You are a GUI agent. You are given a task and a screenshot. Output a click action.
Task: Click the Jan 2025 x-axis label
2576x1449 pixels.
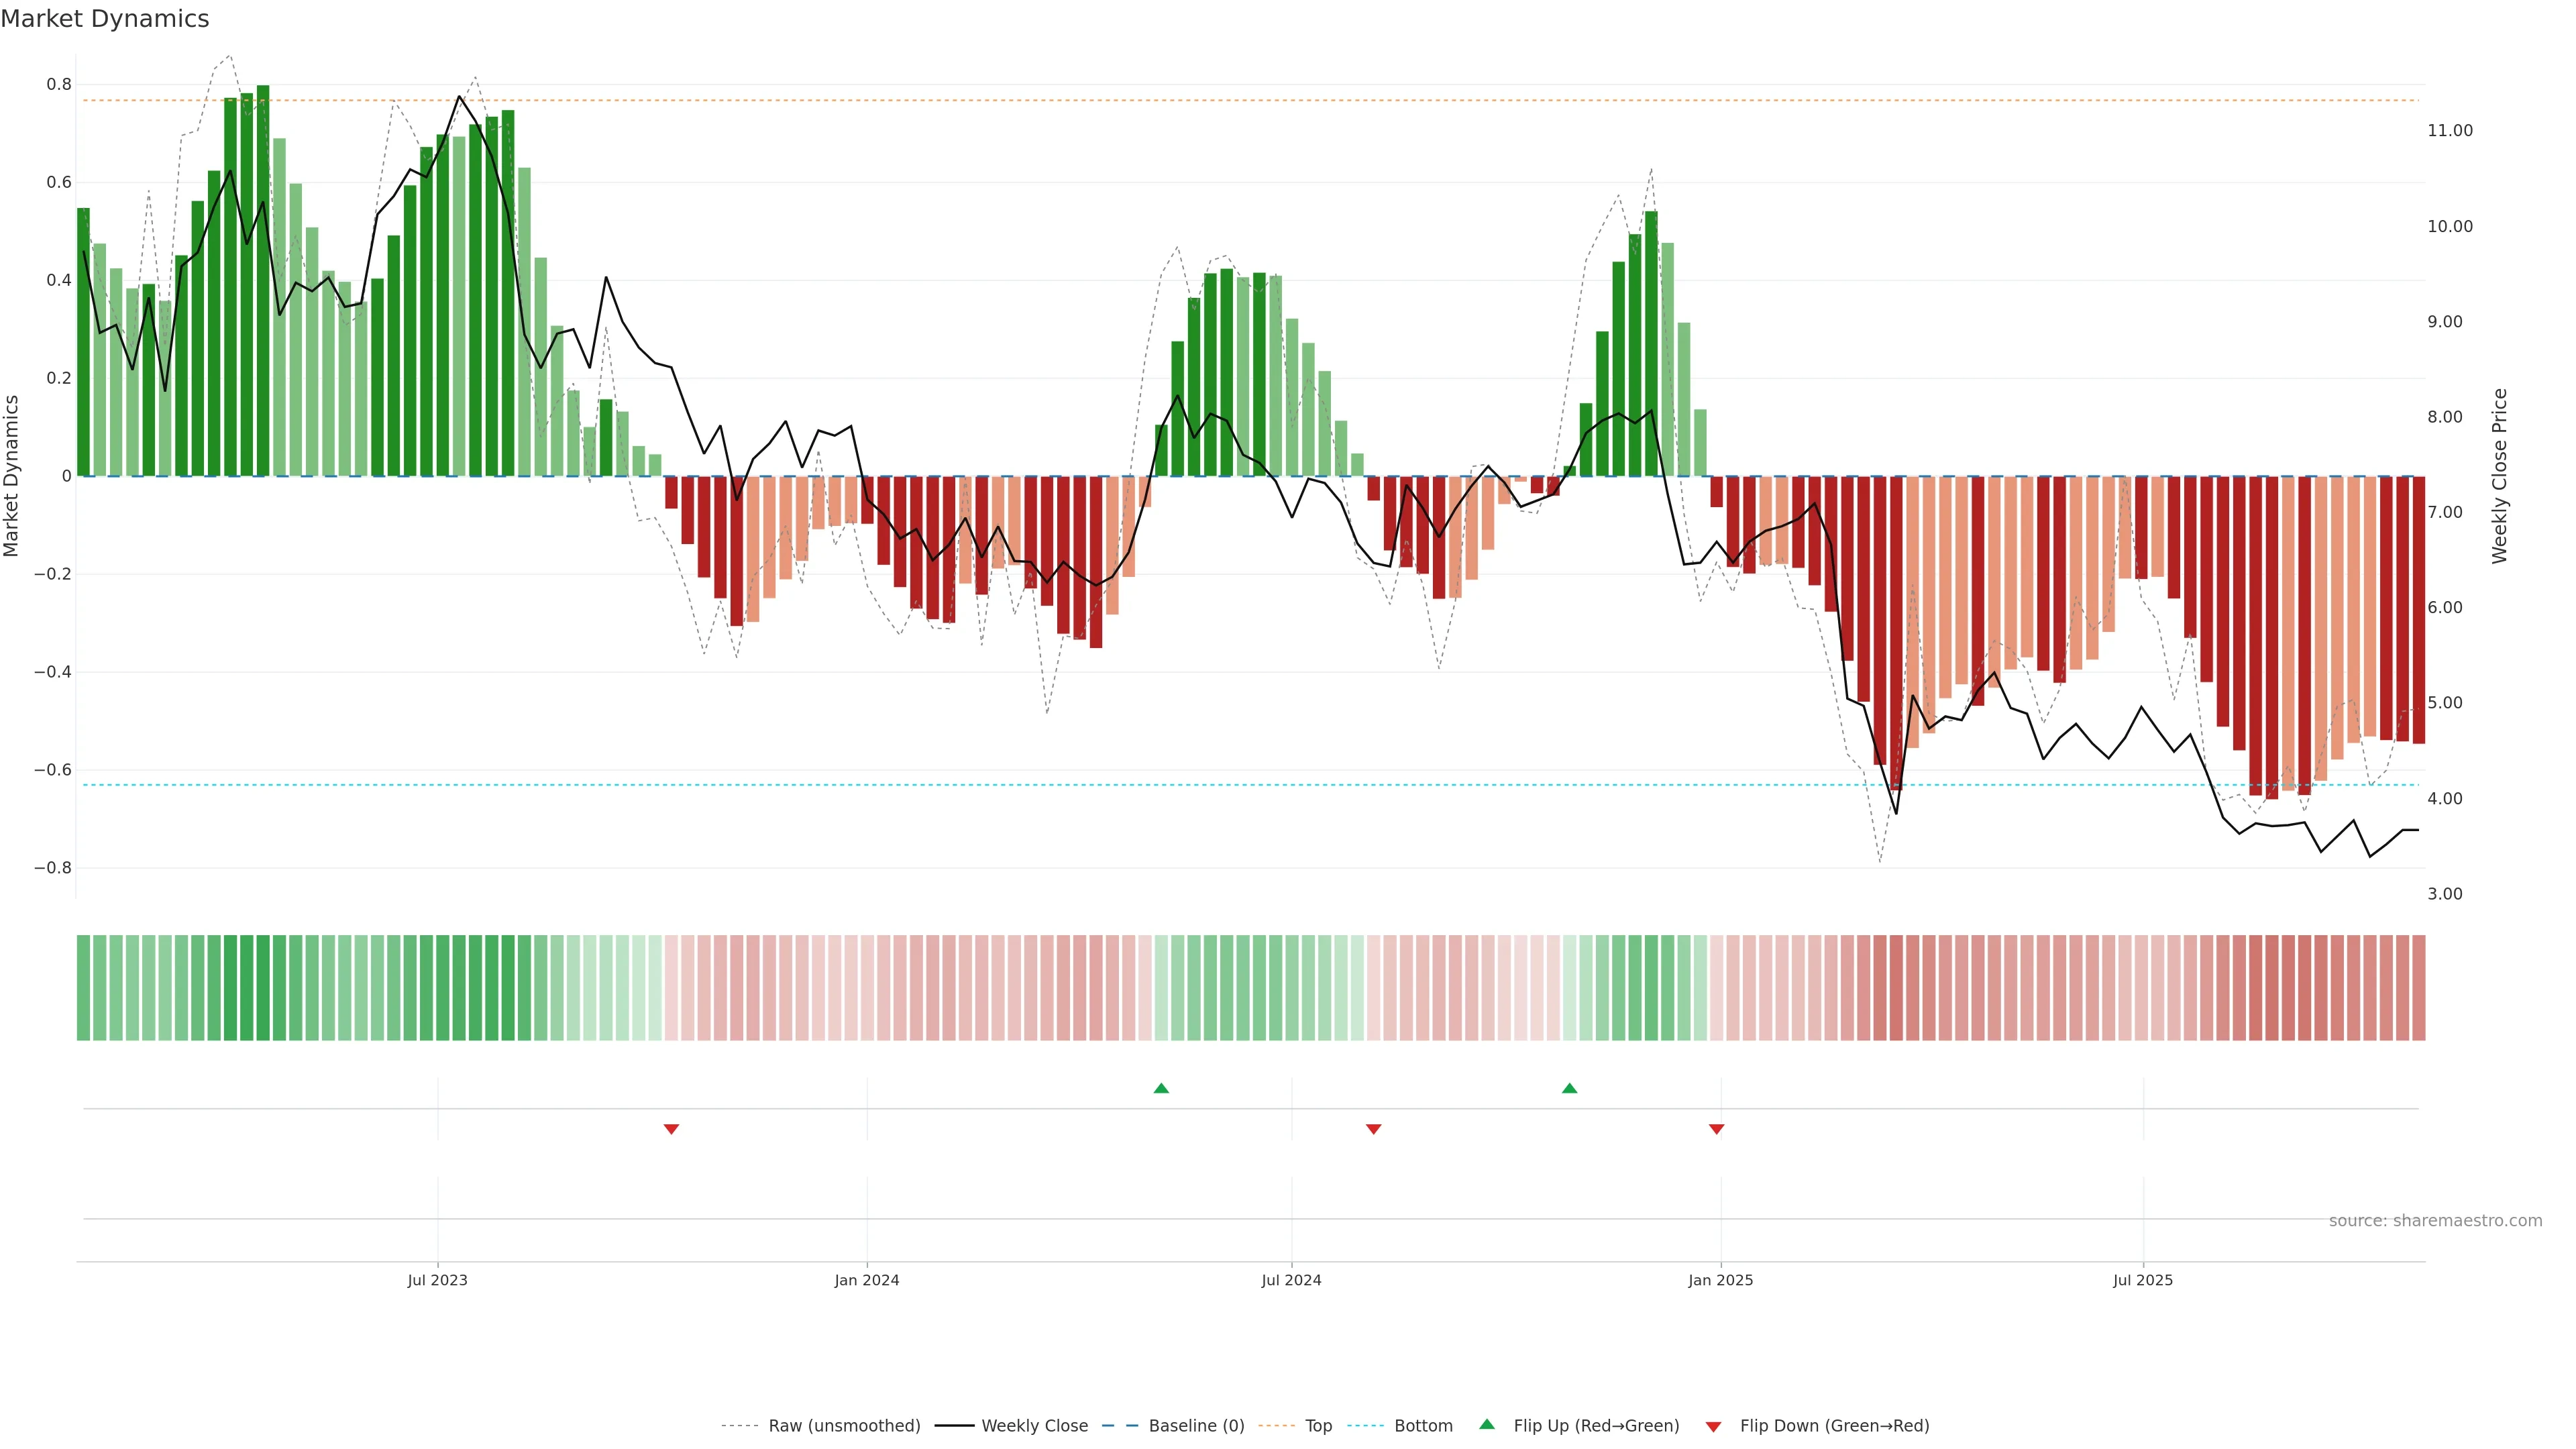(1720, 1280)
